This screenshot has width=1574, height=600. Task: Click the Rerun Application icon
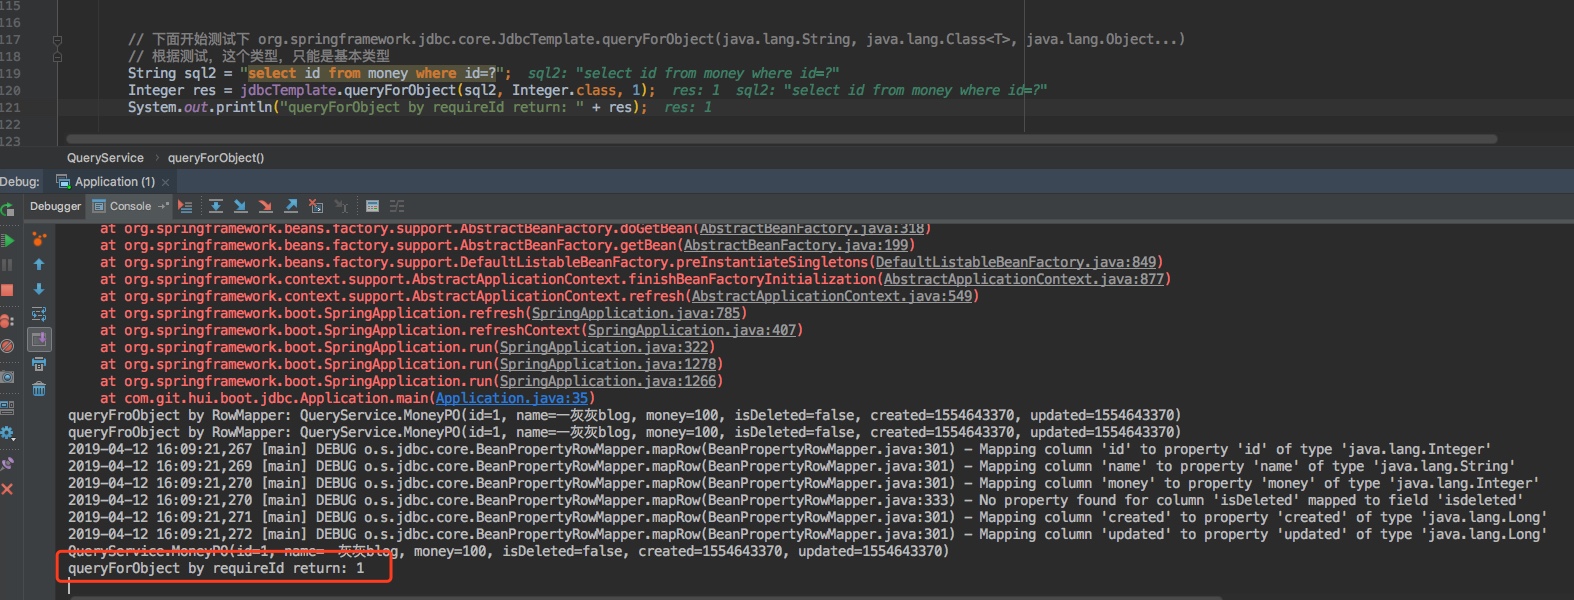click(7, 209)
